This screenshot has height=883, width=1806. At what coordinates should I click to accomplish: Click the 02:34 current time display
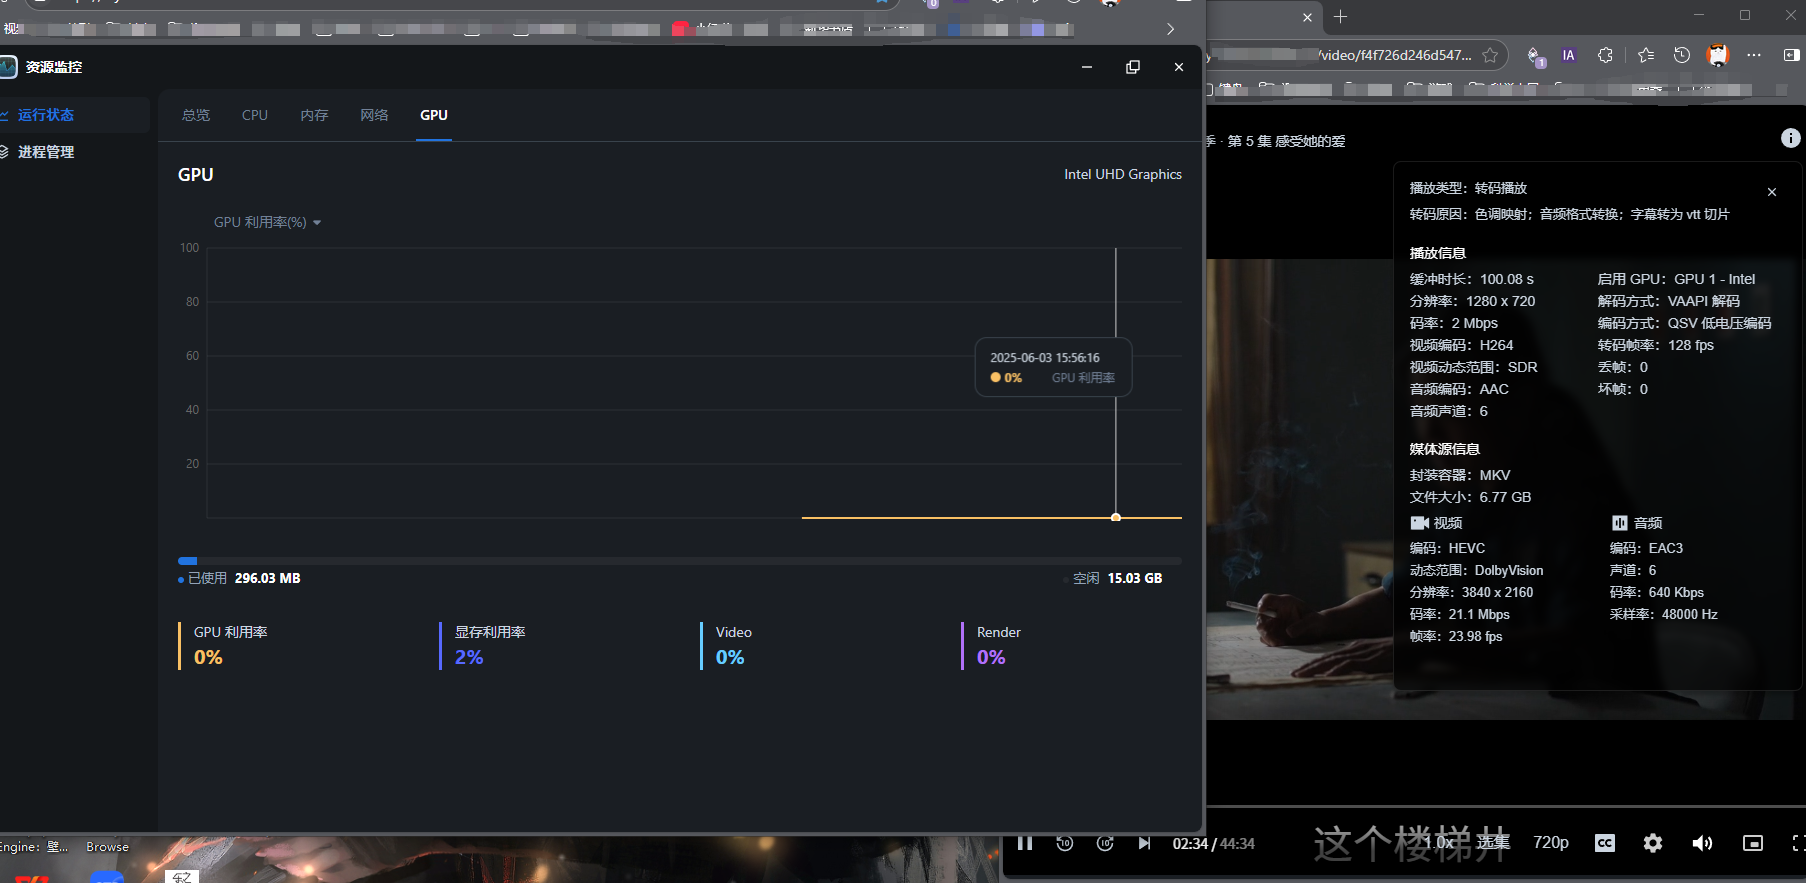[1190, 844]
